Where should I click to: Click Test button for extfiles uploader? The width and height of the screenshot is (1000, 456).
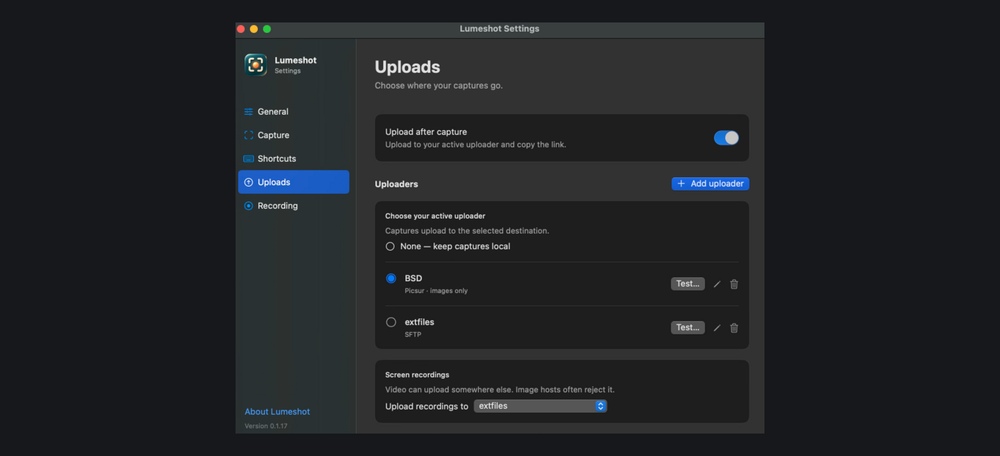point(688,327)
